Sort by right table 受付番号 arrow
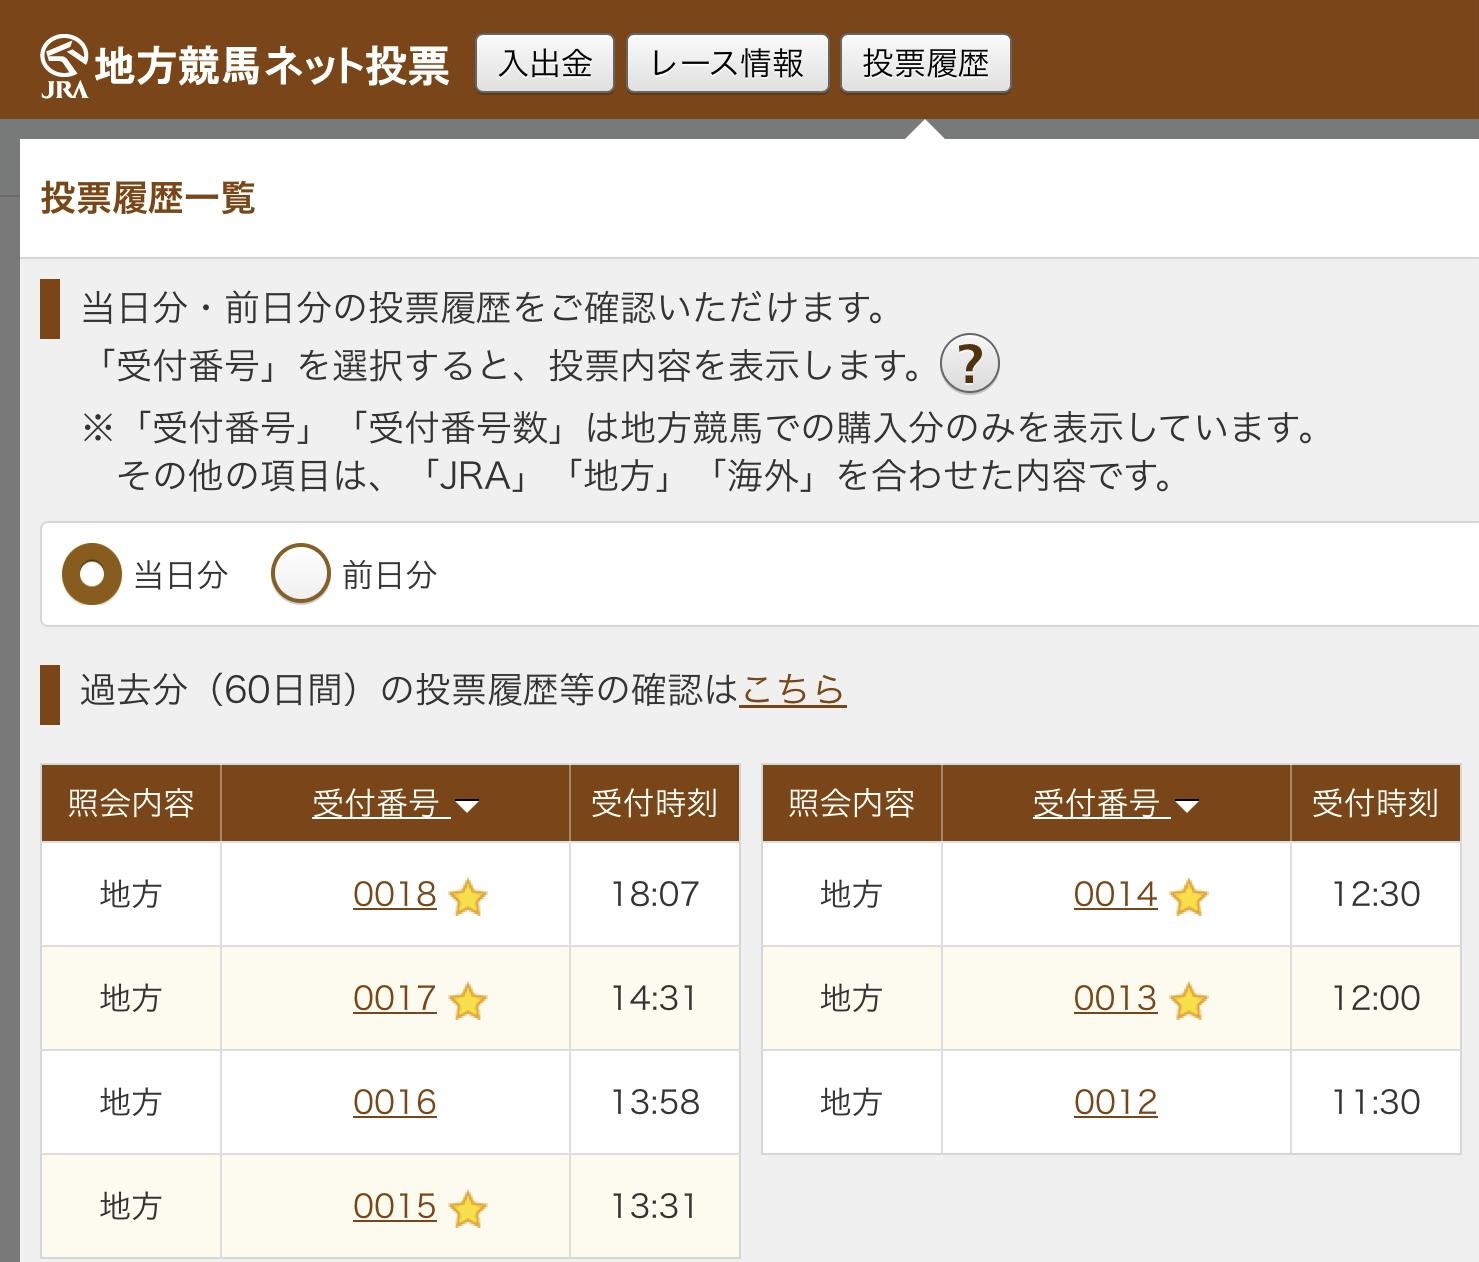This screenshot has height=1262, width=1479. (x=1187, y=806)
